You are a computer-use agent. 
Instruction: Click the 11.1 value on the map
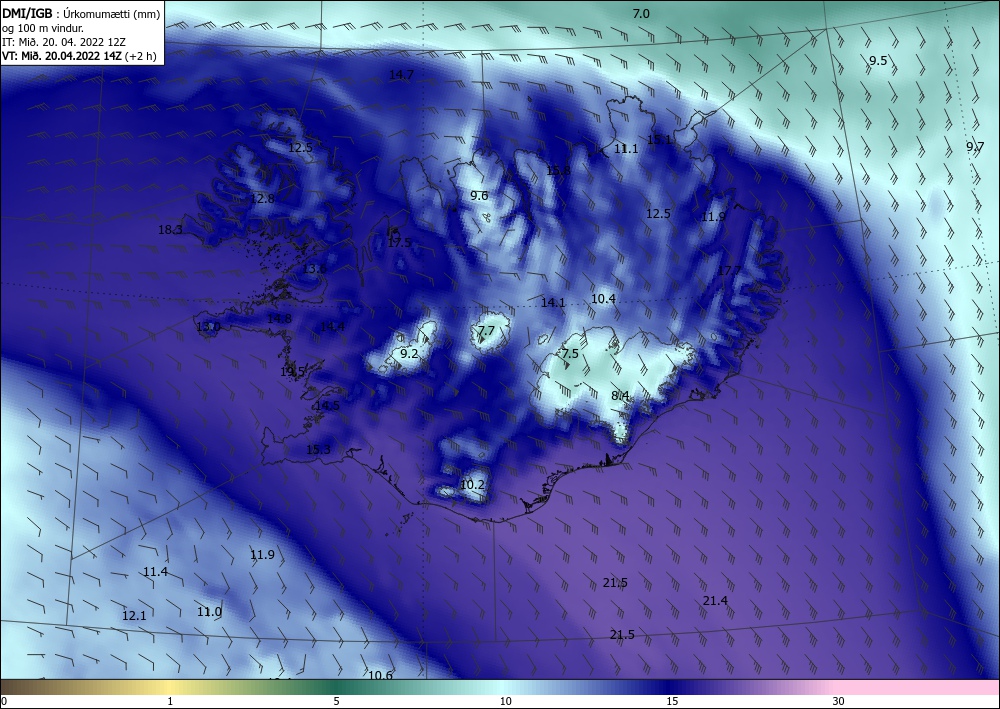pyautogui.click(x=626, y=149)
